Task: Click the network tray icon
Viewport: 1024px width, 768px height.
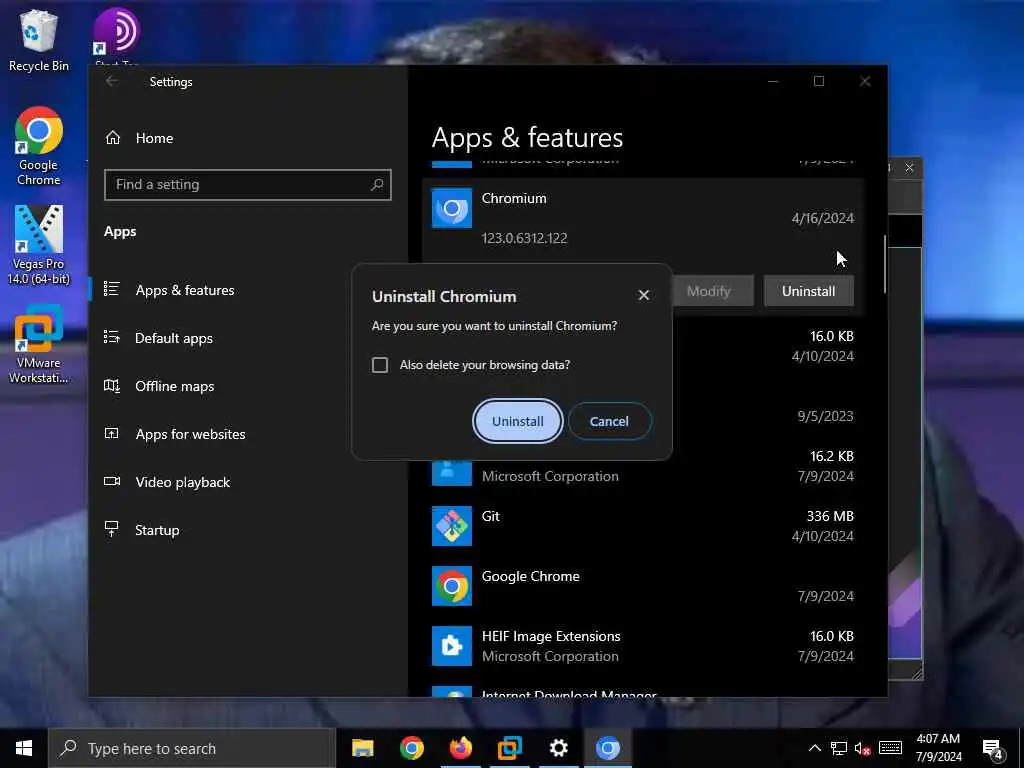Action: [x=839, y=748]
